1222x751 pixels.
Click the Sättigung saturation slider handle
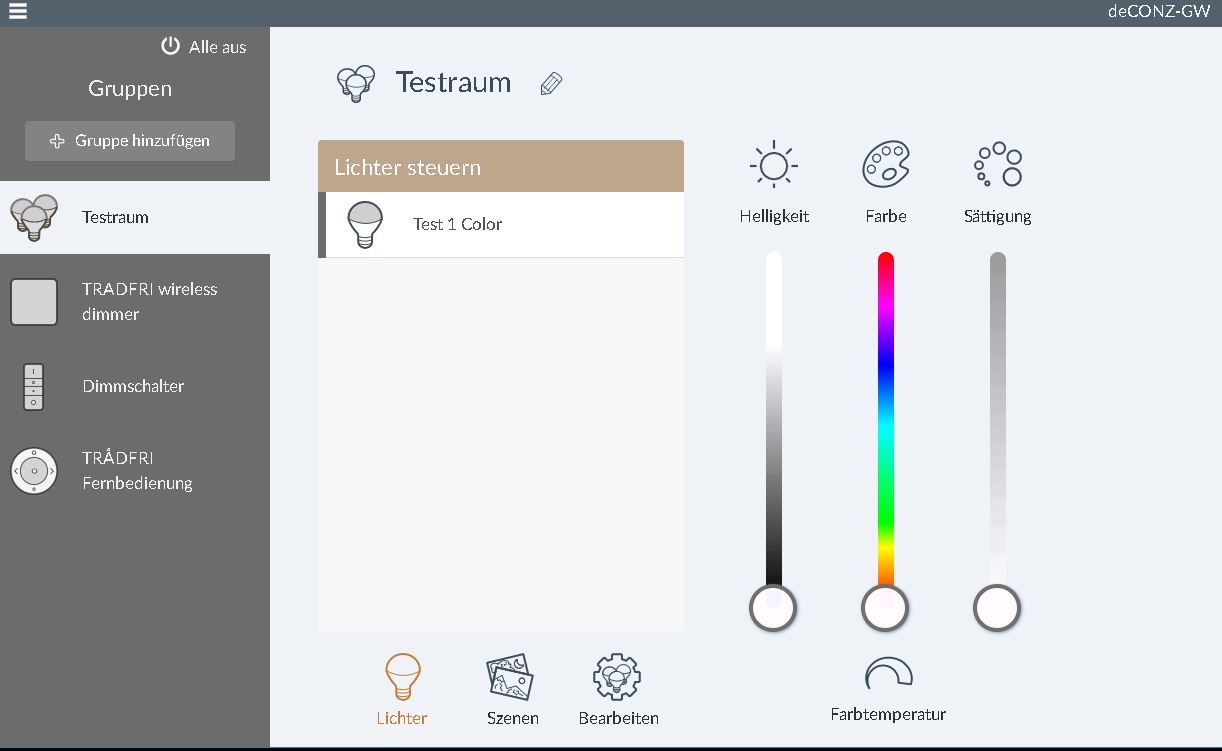pyautogui.click(x=997, y=607)
